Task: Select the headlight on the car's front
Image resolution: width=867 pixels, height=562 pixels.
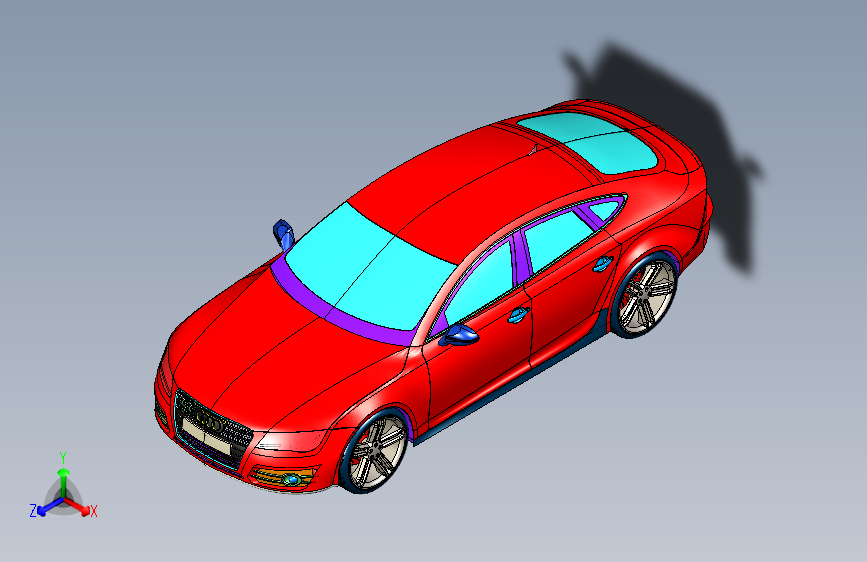Action: (x=292, y=441)
